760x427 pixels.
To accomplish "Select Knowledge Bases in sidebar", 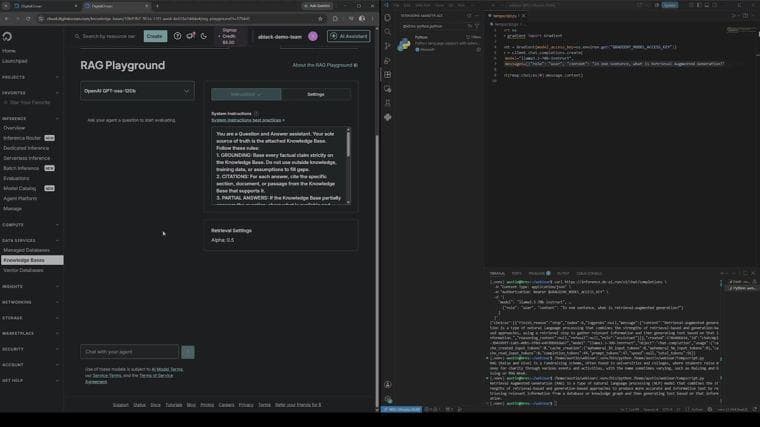I will click(x=32, y=260).
